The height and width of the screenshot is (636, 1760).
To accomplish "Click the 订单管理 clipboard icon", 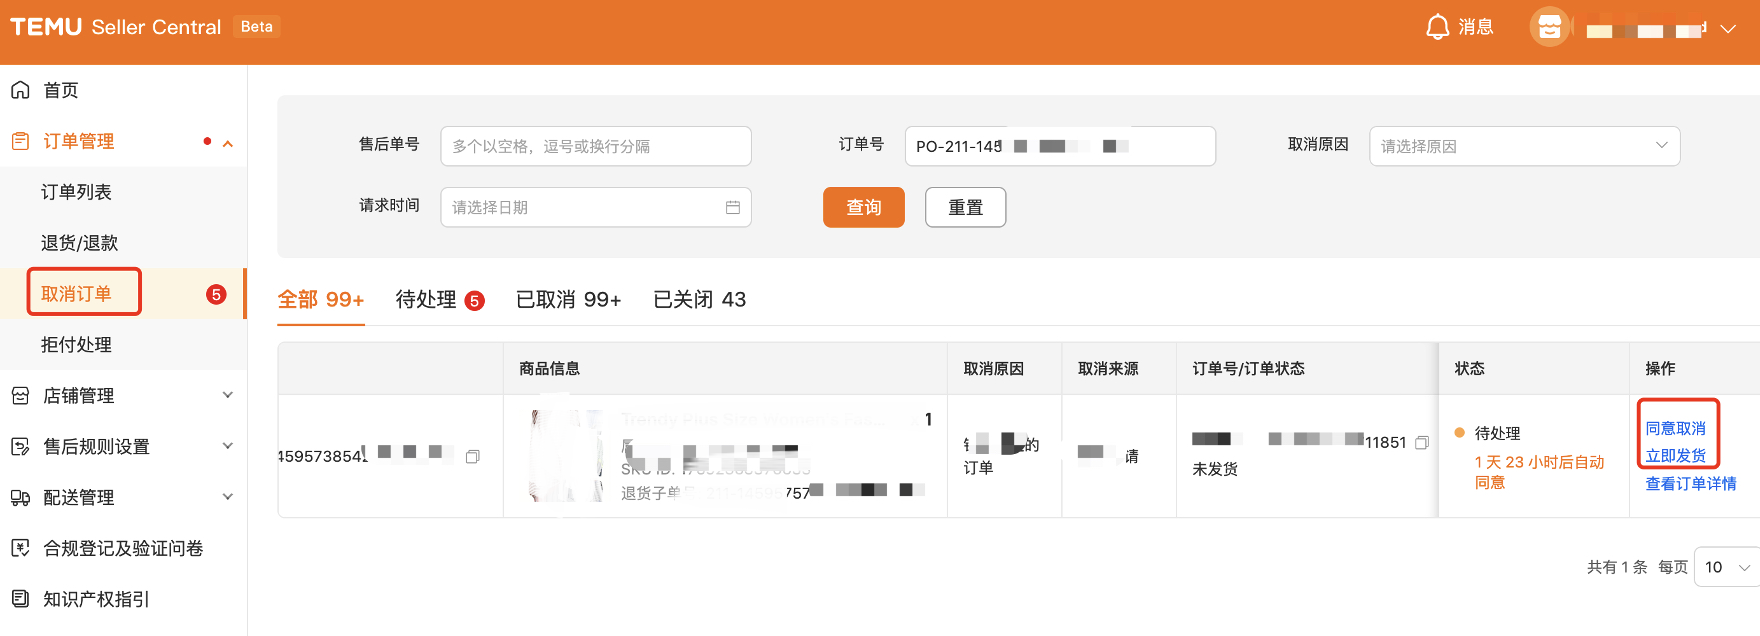I will coord(20,141).
